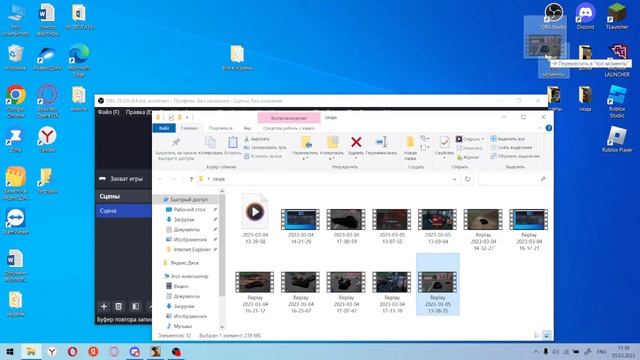The height and width of the screenshot is (360, 640).
Task: Open the Explorer File tab
Action: pyautogui.click(x=164, y=128)
